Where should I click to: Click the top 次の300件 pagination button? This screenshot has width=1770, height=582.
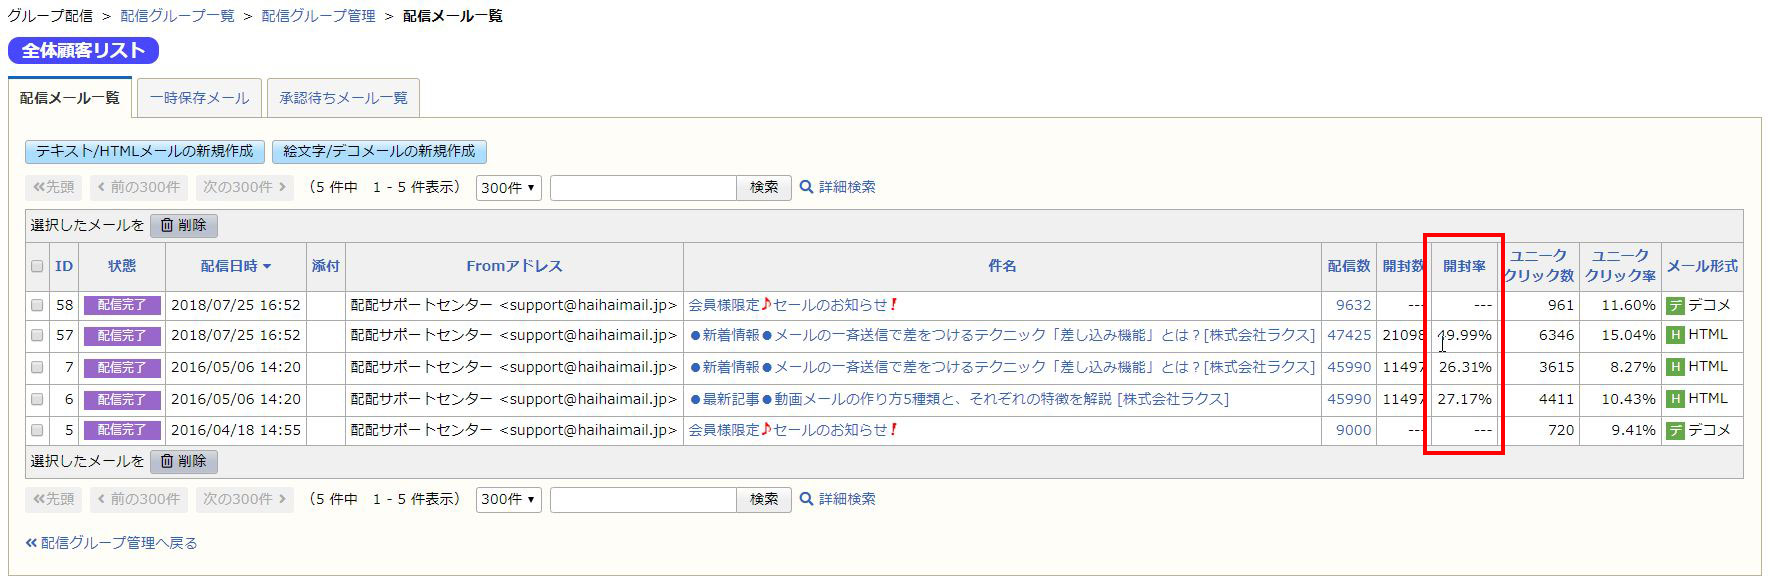244,187
